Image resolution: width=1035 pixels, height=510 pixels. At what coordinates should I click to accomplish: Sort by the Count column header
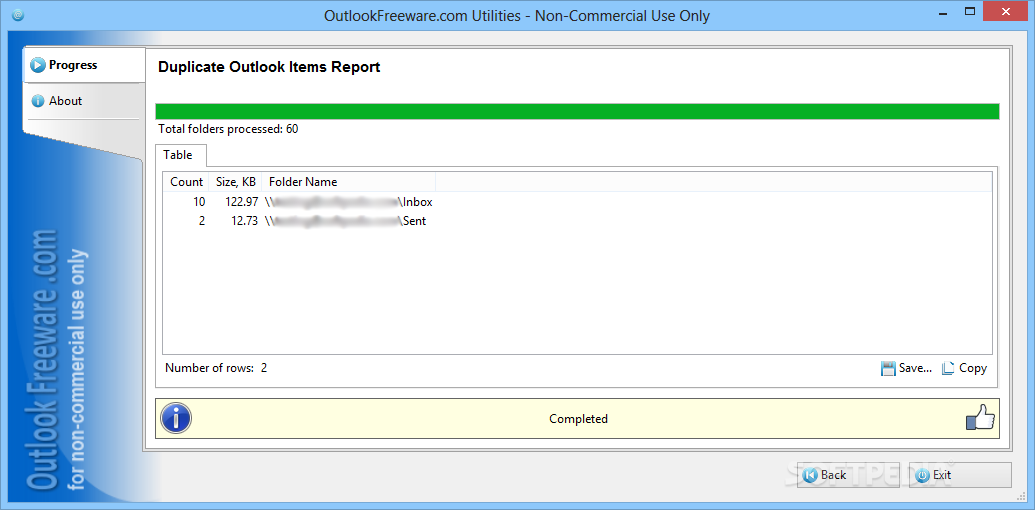pyautogui.click(x=186, y=182)
